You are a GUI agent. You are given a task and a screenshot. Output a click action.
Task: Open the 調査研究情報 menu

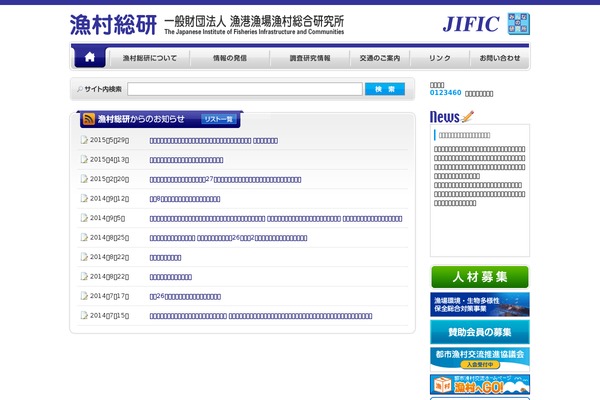(310, 58)
